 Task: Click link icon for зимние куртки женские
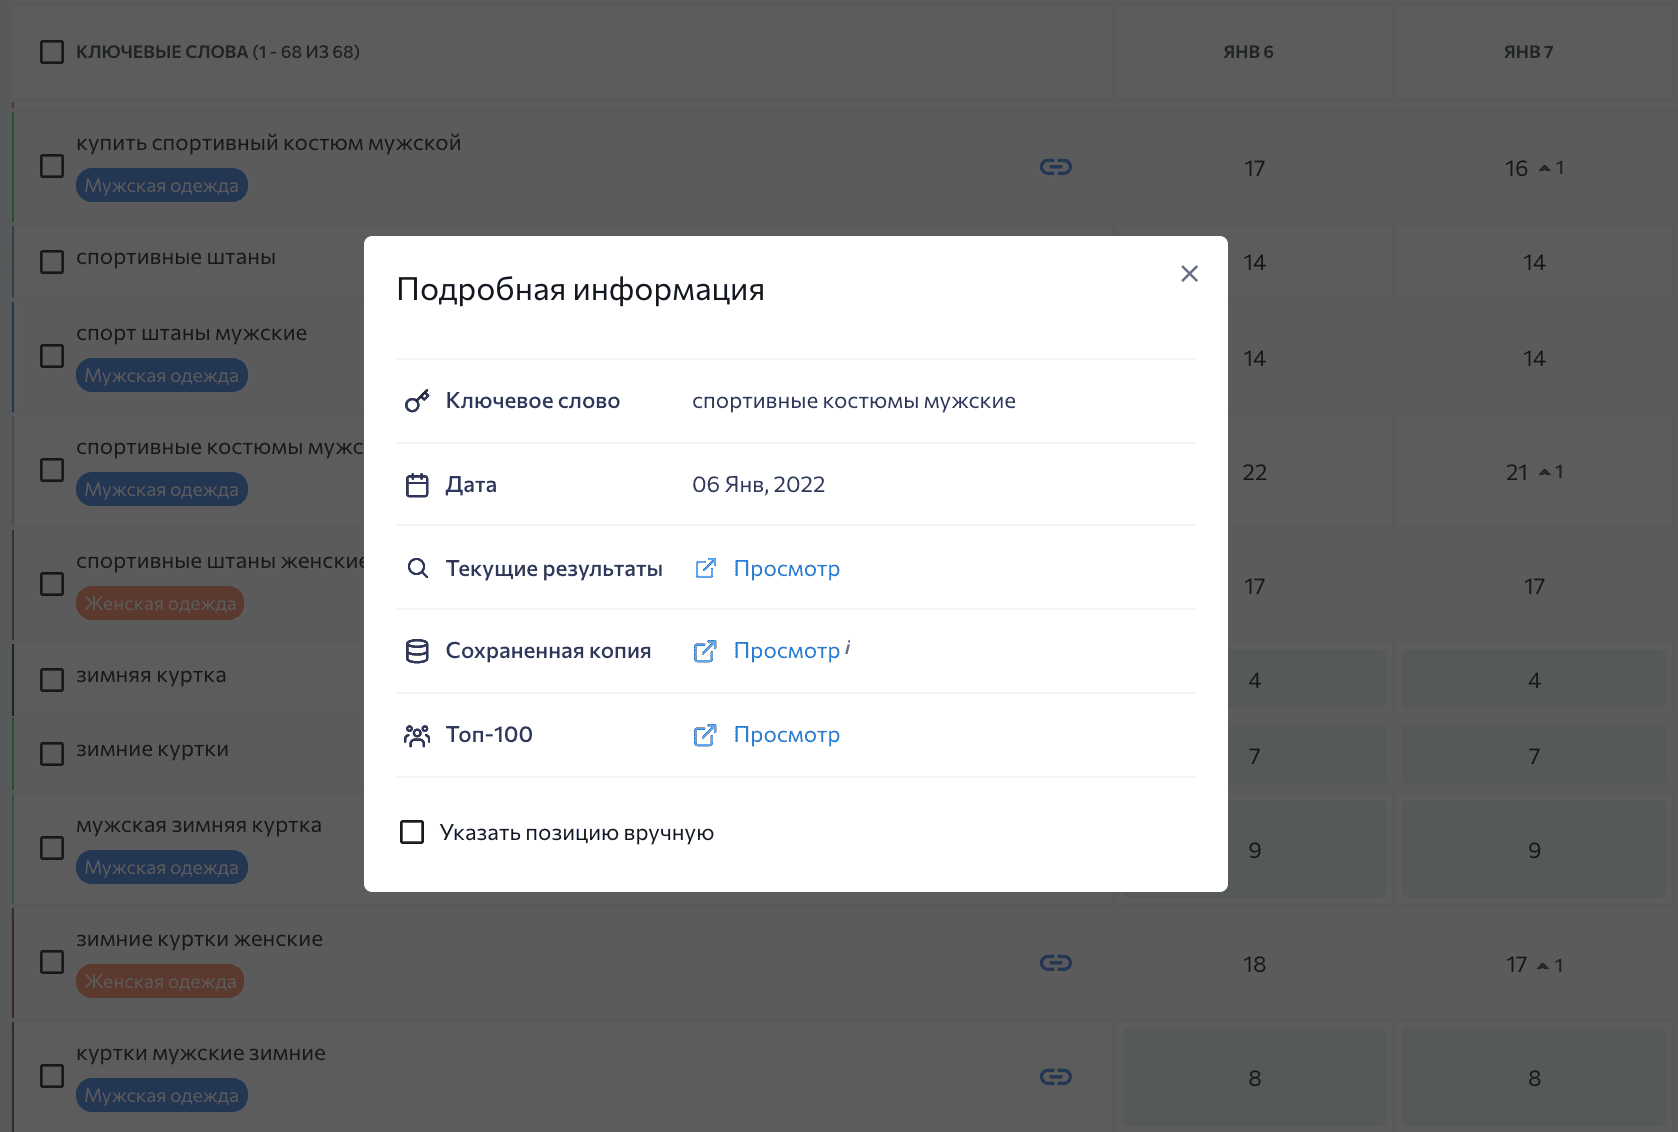1056,963
